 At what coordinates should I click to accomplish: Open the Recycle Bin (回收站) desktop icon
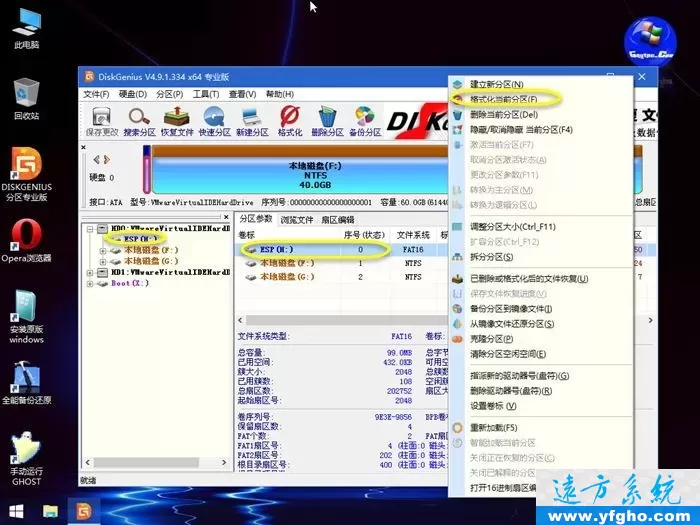pos(26,99)
